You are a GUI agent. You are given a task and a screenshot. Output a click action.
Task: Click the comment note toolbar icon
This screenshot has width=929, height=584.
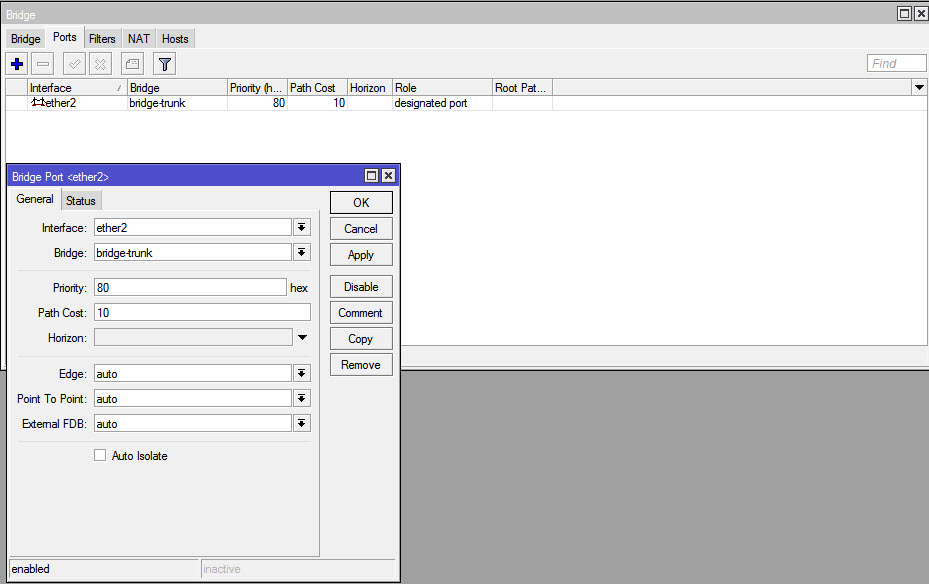(132, 63)
